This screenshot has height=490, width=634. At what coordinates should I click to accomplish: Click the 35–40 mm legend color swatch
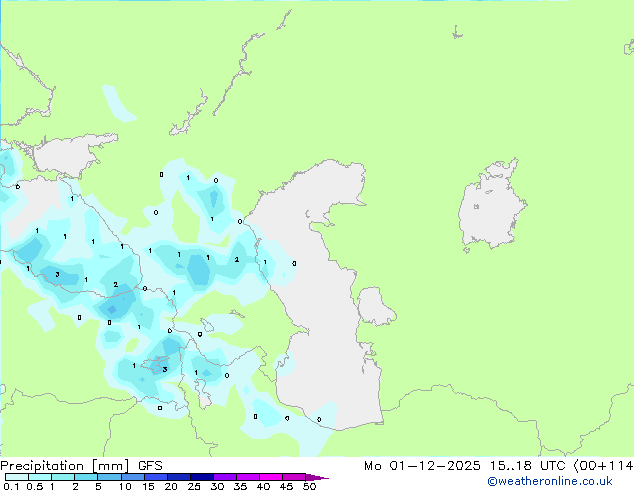coord(247,477)
